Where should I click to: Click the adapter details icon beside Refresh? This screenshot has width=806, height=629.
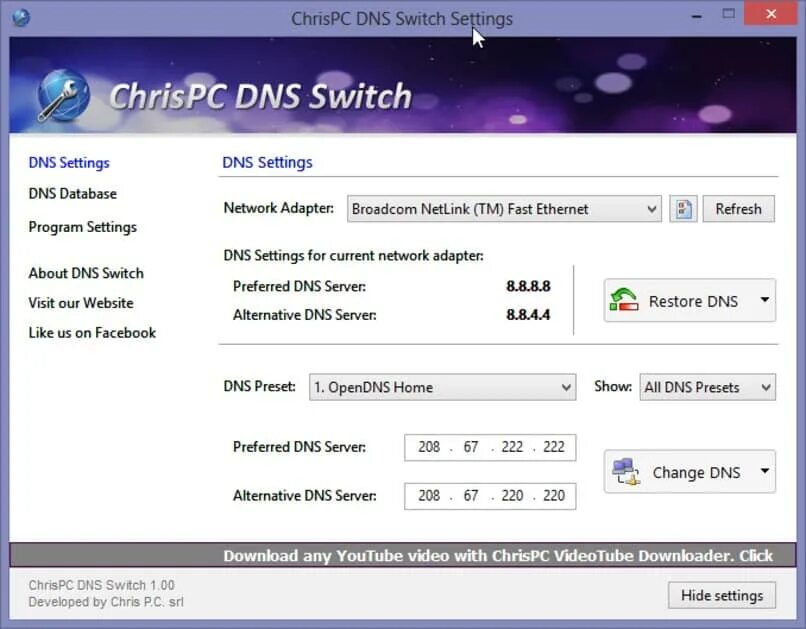point(683,209)
